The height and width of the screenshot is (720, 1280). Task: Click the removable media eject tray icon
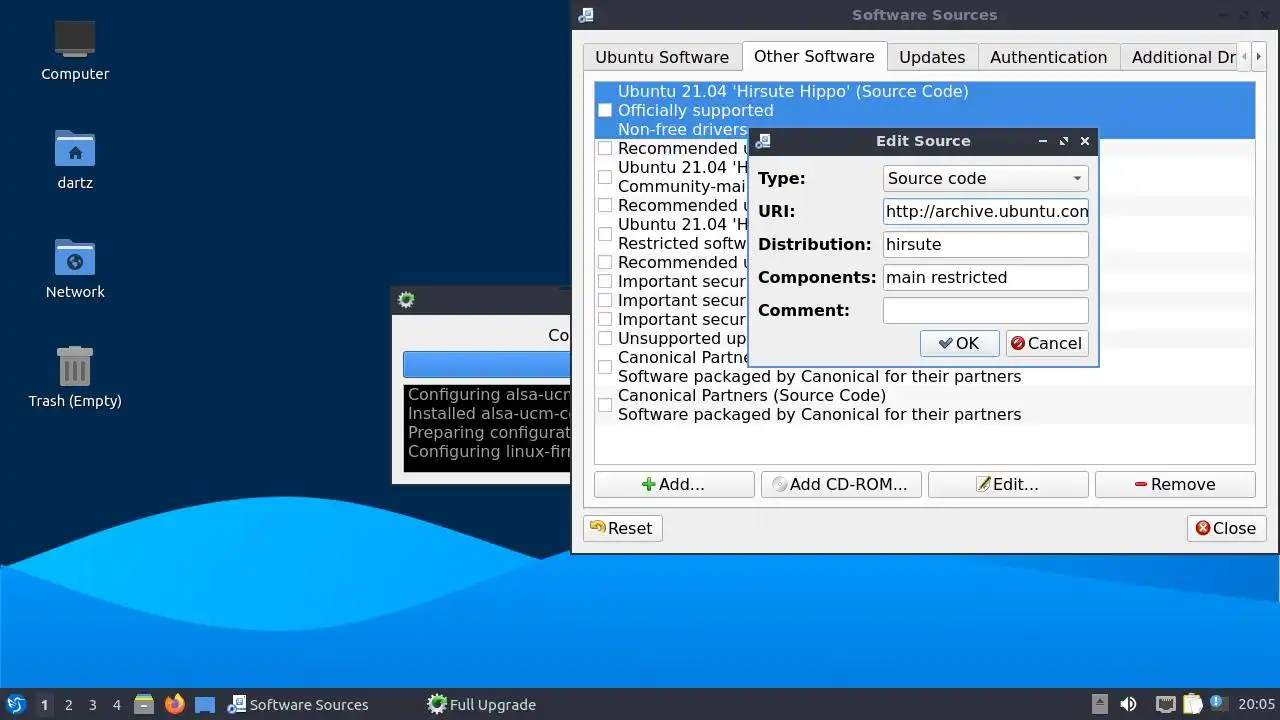pyautogui.click(x=1099, y=704)
